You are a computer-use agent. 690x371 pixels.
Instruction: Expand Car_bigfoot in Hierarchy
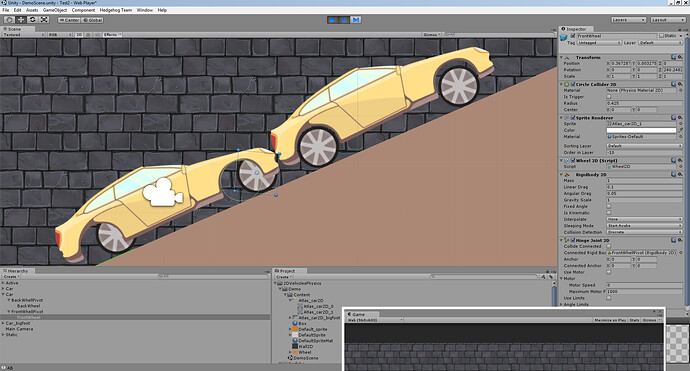[x=3, y=323]
